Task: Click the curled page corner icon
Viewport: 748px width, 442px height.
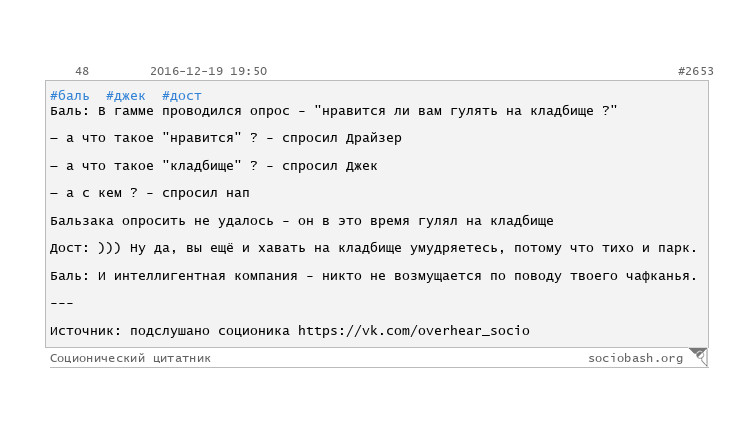Action: click(x=698, y=356)
